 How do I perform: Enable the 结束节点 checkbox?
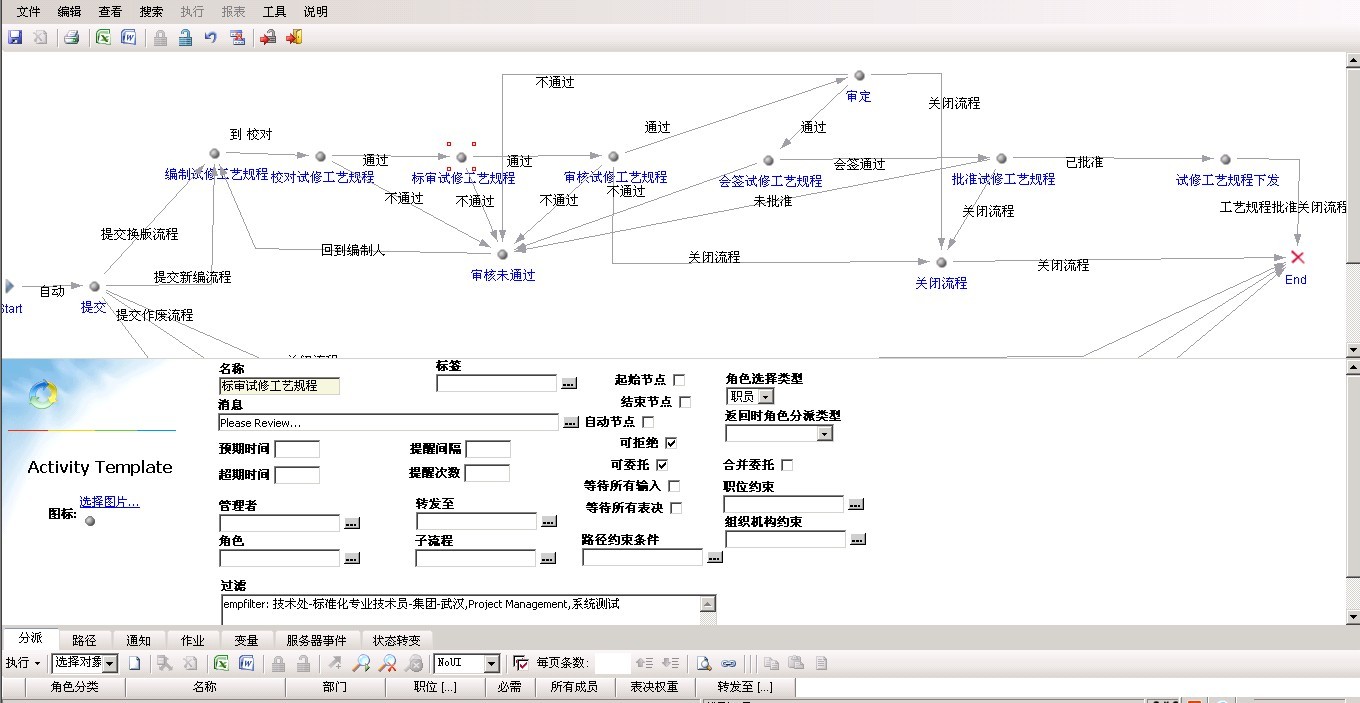point(685,402)
